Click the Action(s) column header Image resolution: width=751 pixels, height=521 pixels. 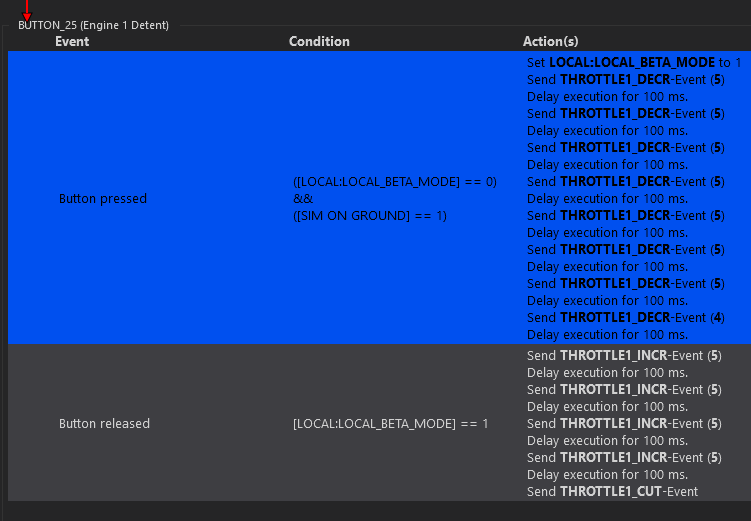click(x=550, y=42)
